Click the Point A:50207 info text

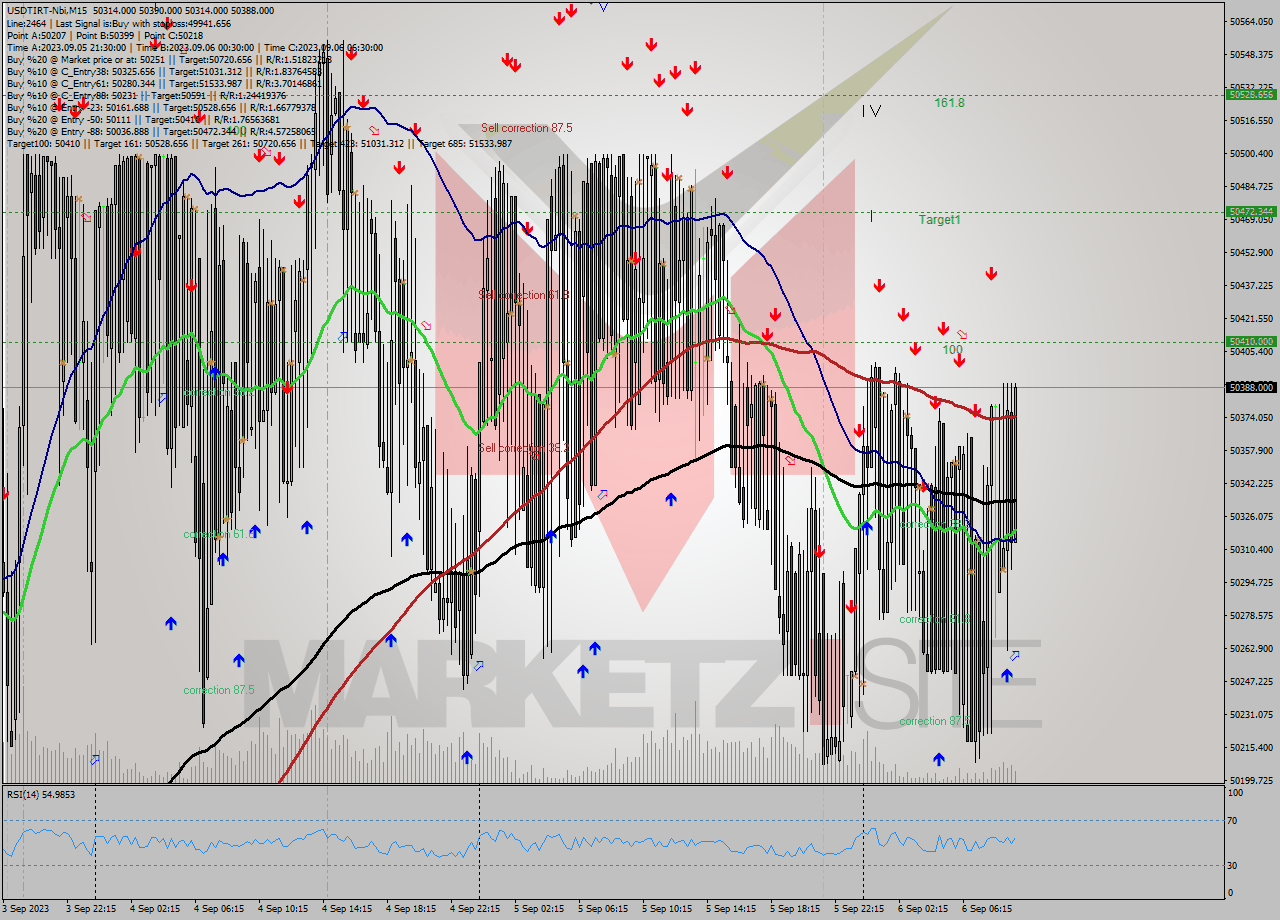pos(36,35)
